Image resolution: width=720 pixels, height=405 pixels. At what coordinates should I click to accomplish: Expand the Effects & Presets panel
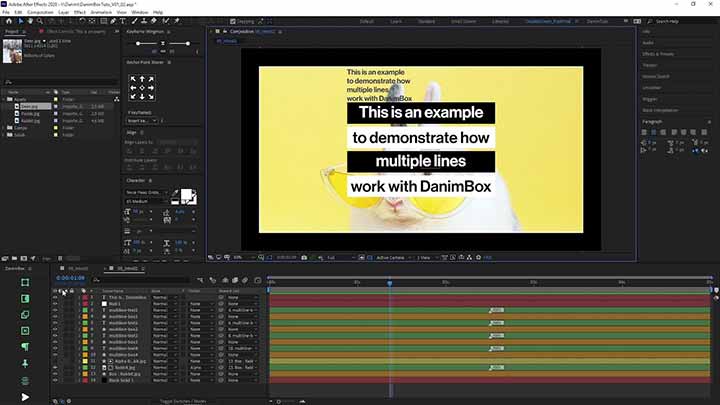(658, 54)
